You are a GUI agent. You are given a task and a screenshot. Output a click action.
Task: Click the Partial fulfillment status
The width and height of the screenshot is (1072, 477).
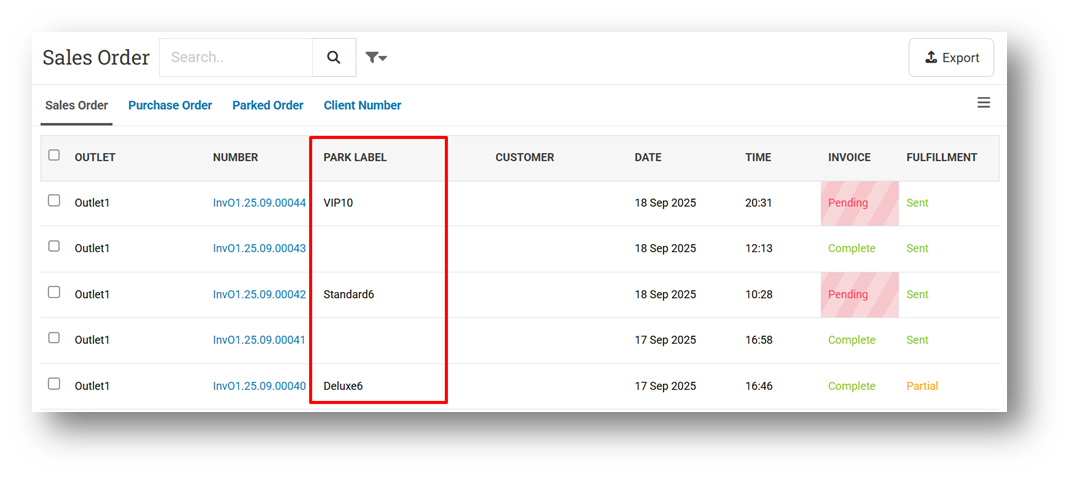tap(922, 386)
